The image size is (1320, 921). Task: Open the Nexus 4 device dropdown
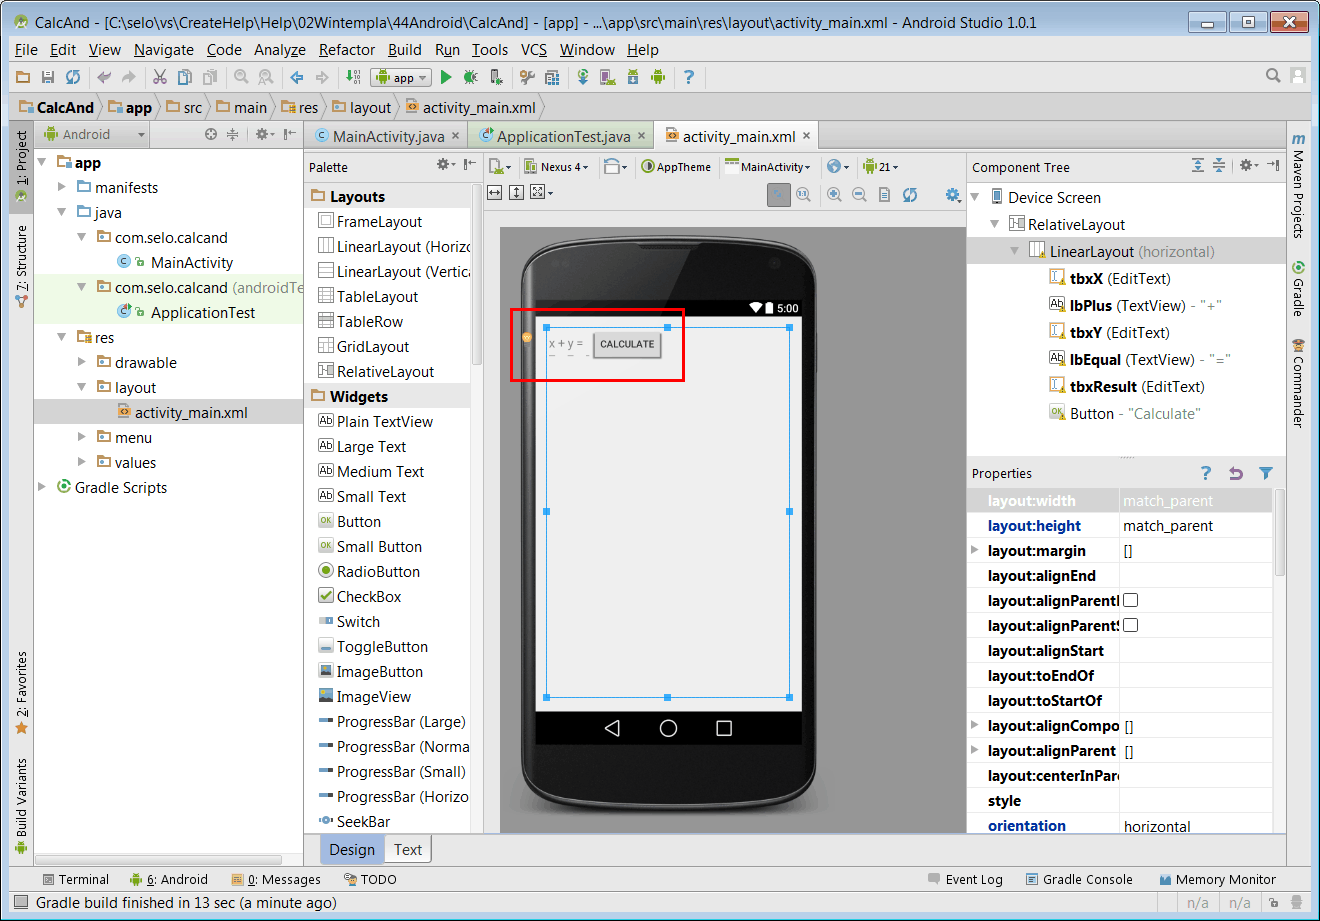[558, 167]
